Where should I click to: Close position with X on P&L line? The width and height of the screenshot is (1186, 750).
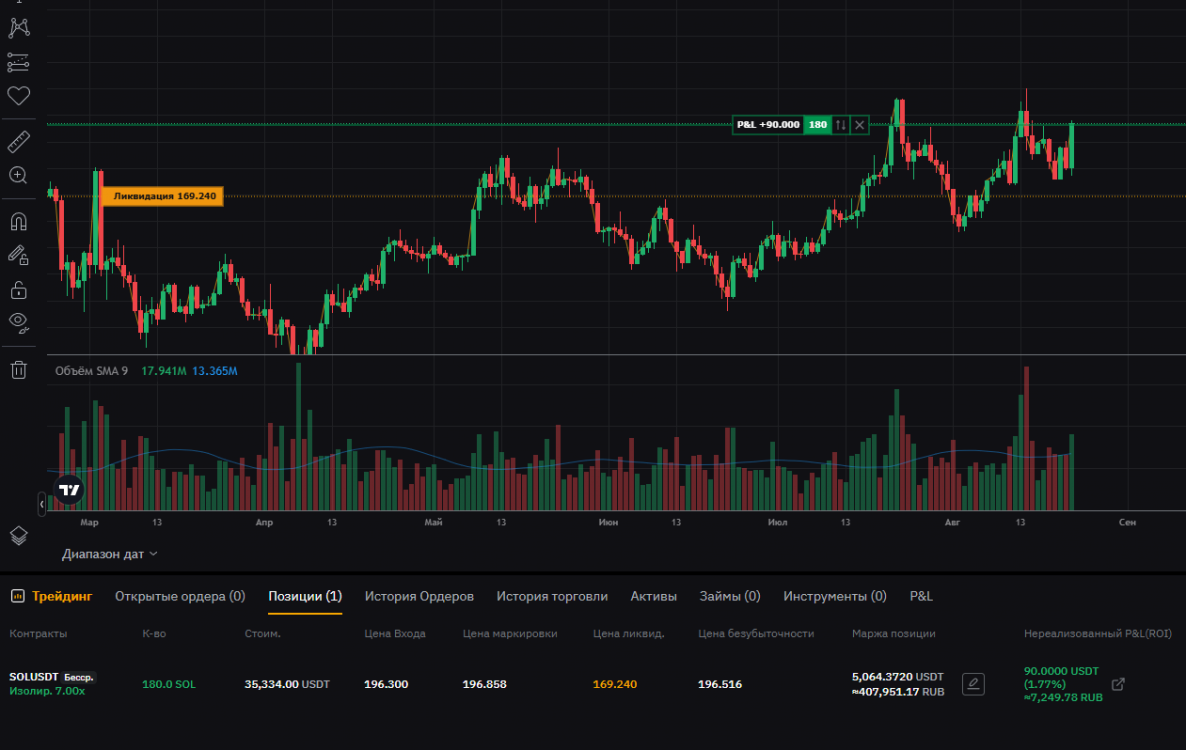860,125
